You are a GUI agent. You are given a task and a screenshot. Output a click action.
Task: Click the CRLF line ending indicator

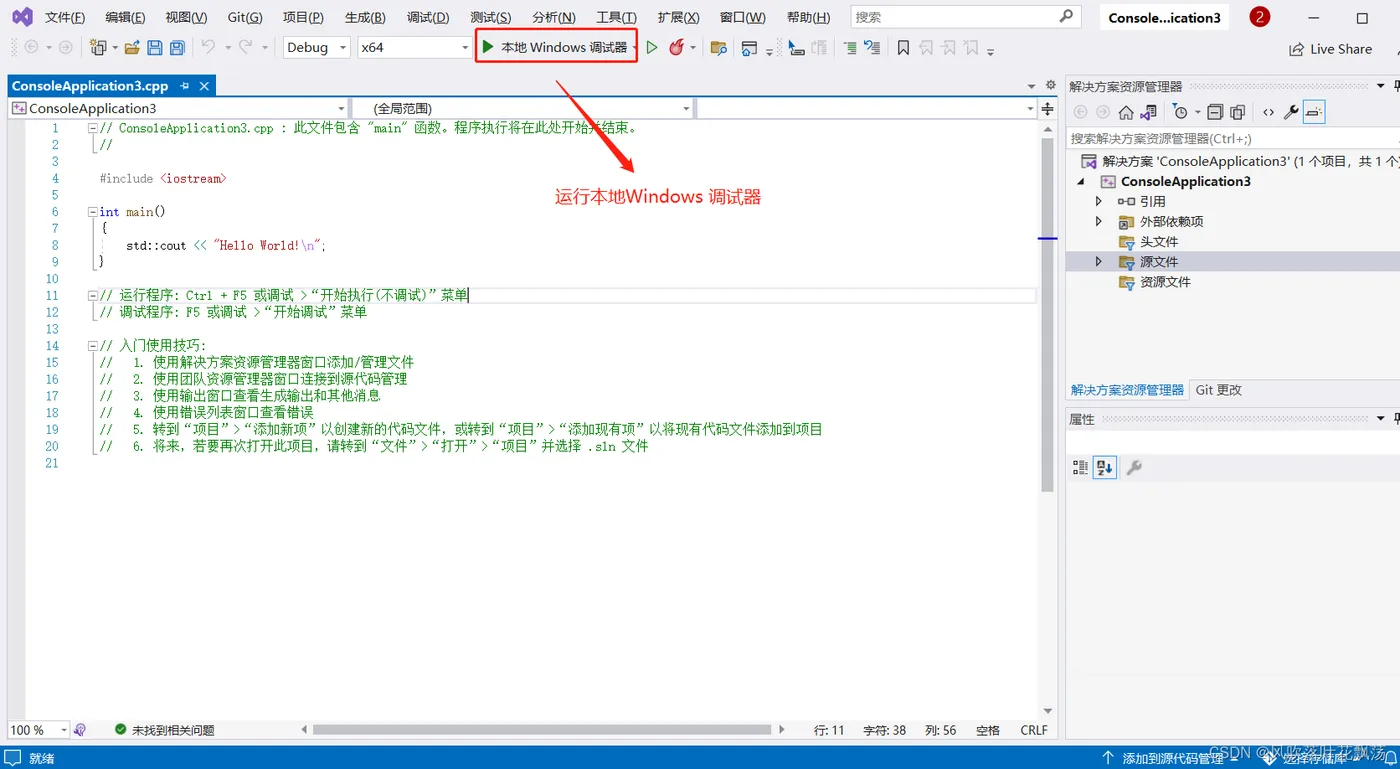point(1034,730)
